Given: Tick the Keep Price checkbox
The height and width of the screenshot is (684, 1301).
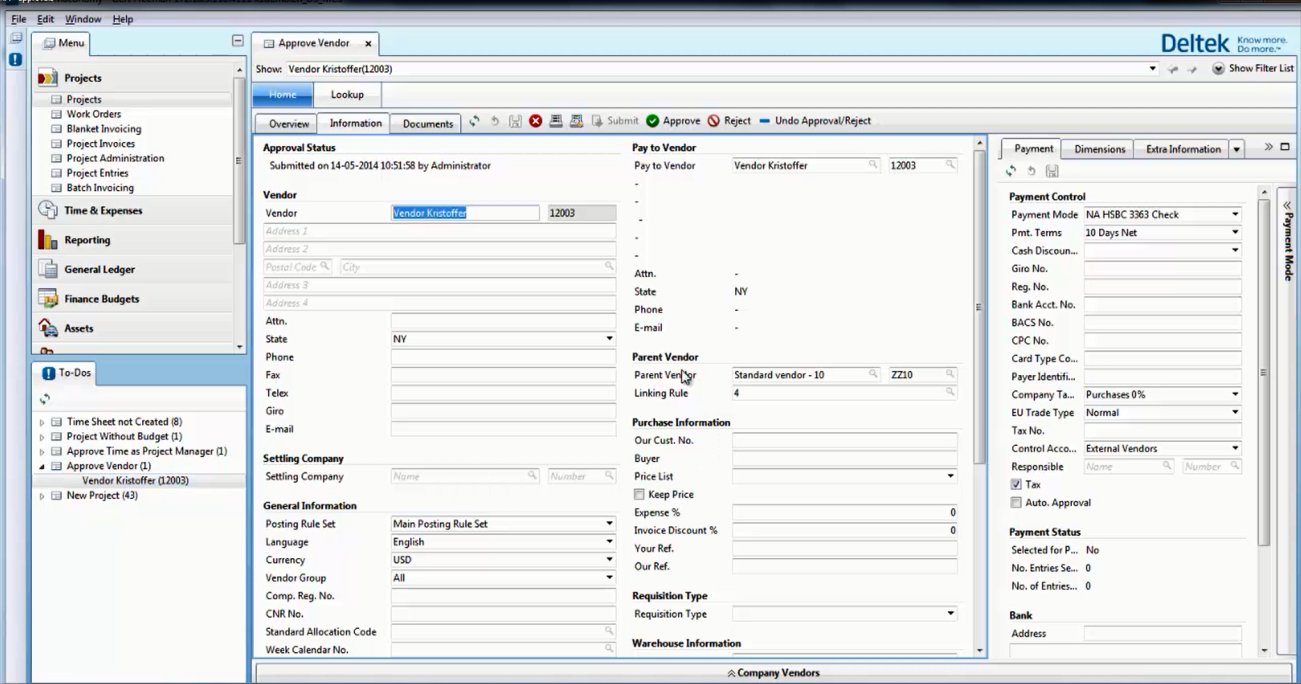Looking at the screenshot, I should 639,495.
